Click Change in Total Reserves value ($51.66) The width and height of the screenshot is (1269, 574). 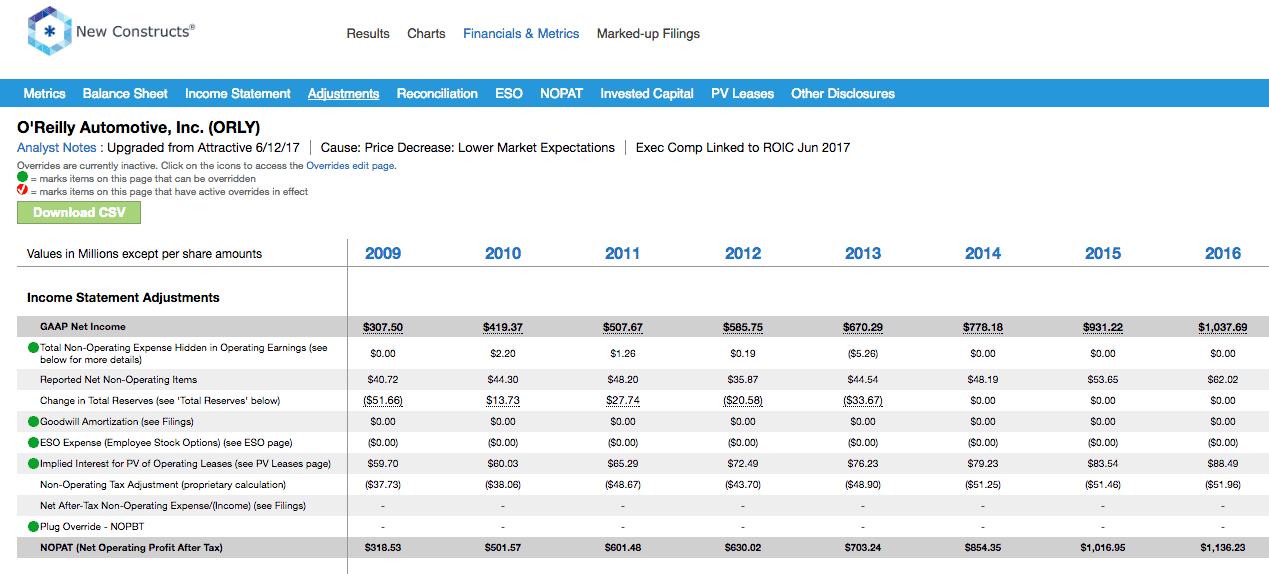click(383, 401)
